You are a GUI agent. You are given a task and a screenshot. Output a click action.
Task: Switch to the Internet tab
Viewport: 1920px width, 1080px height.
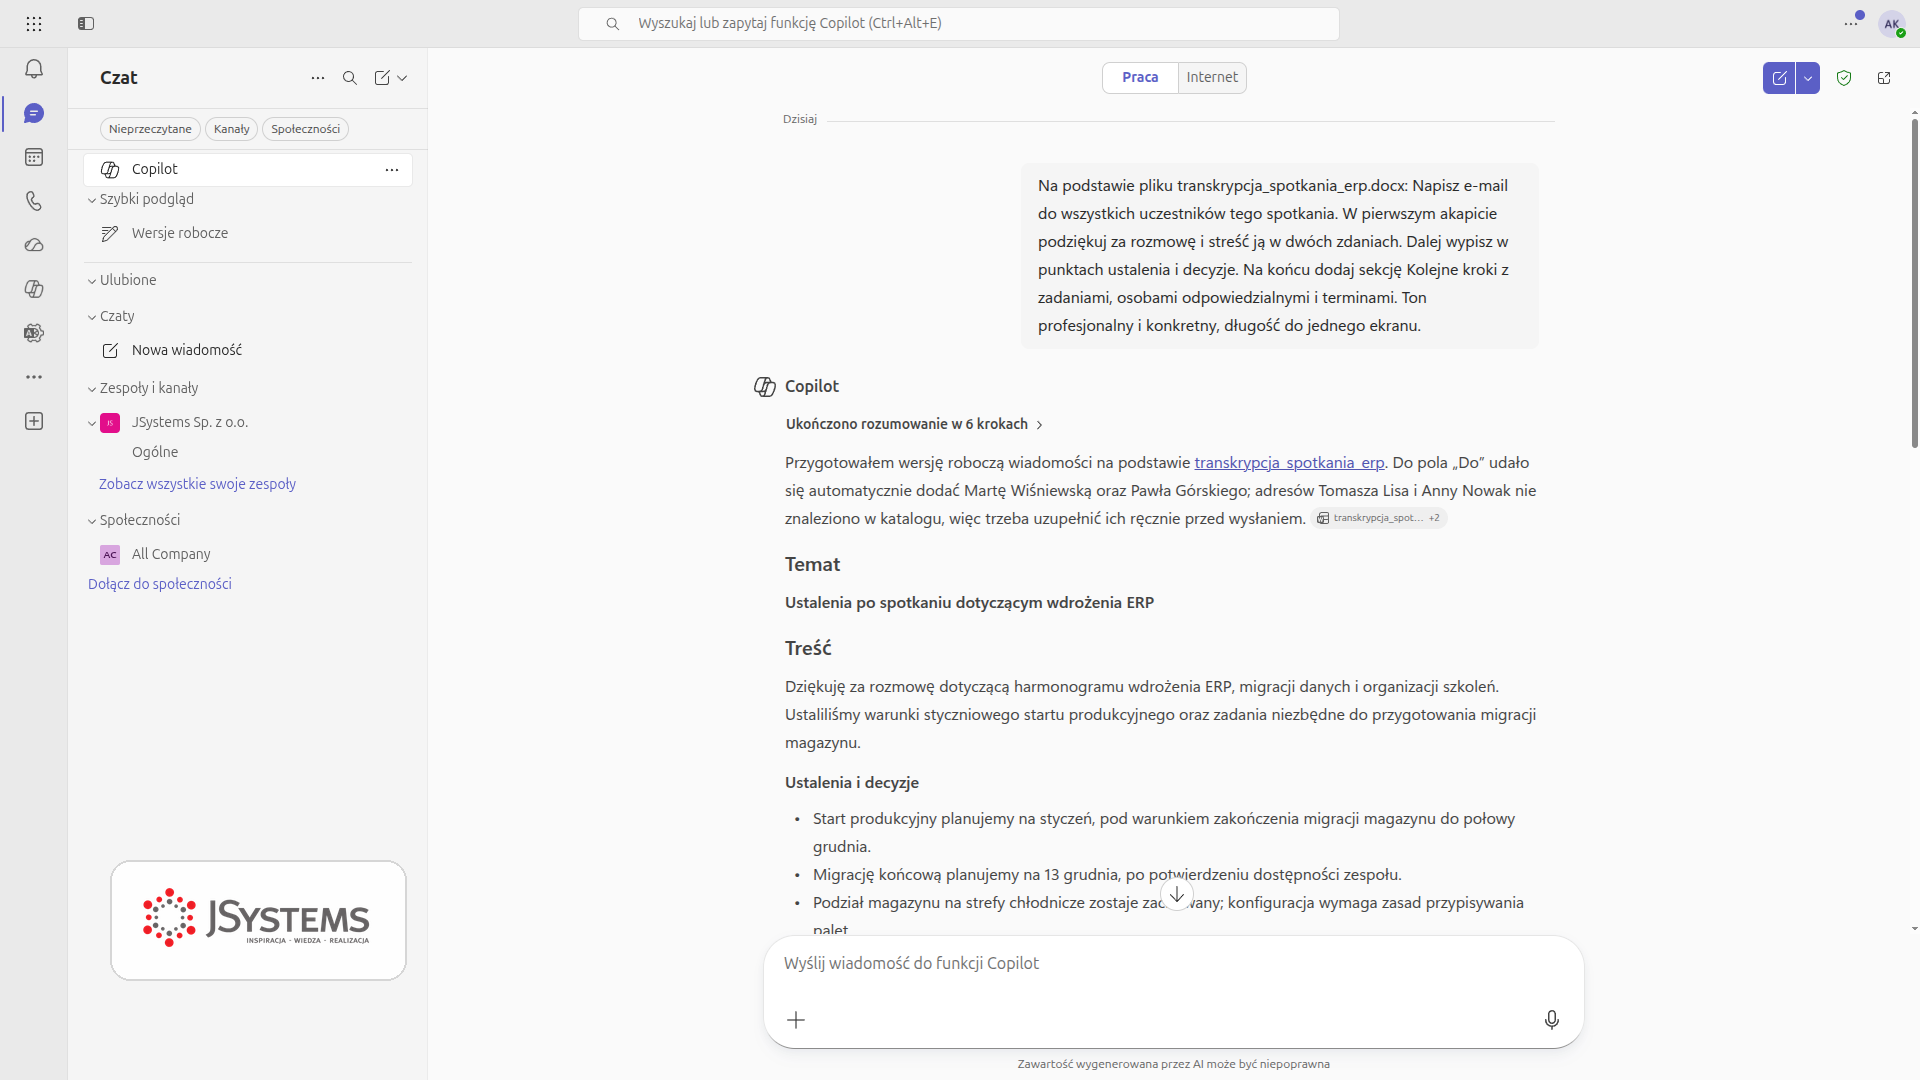[x=1212, y=78]
